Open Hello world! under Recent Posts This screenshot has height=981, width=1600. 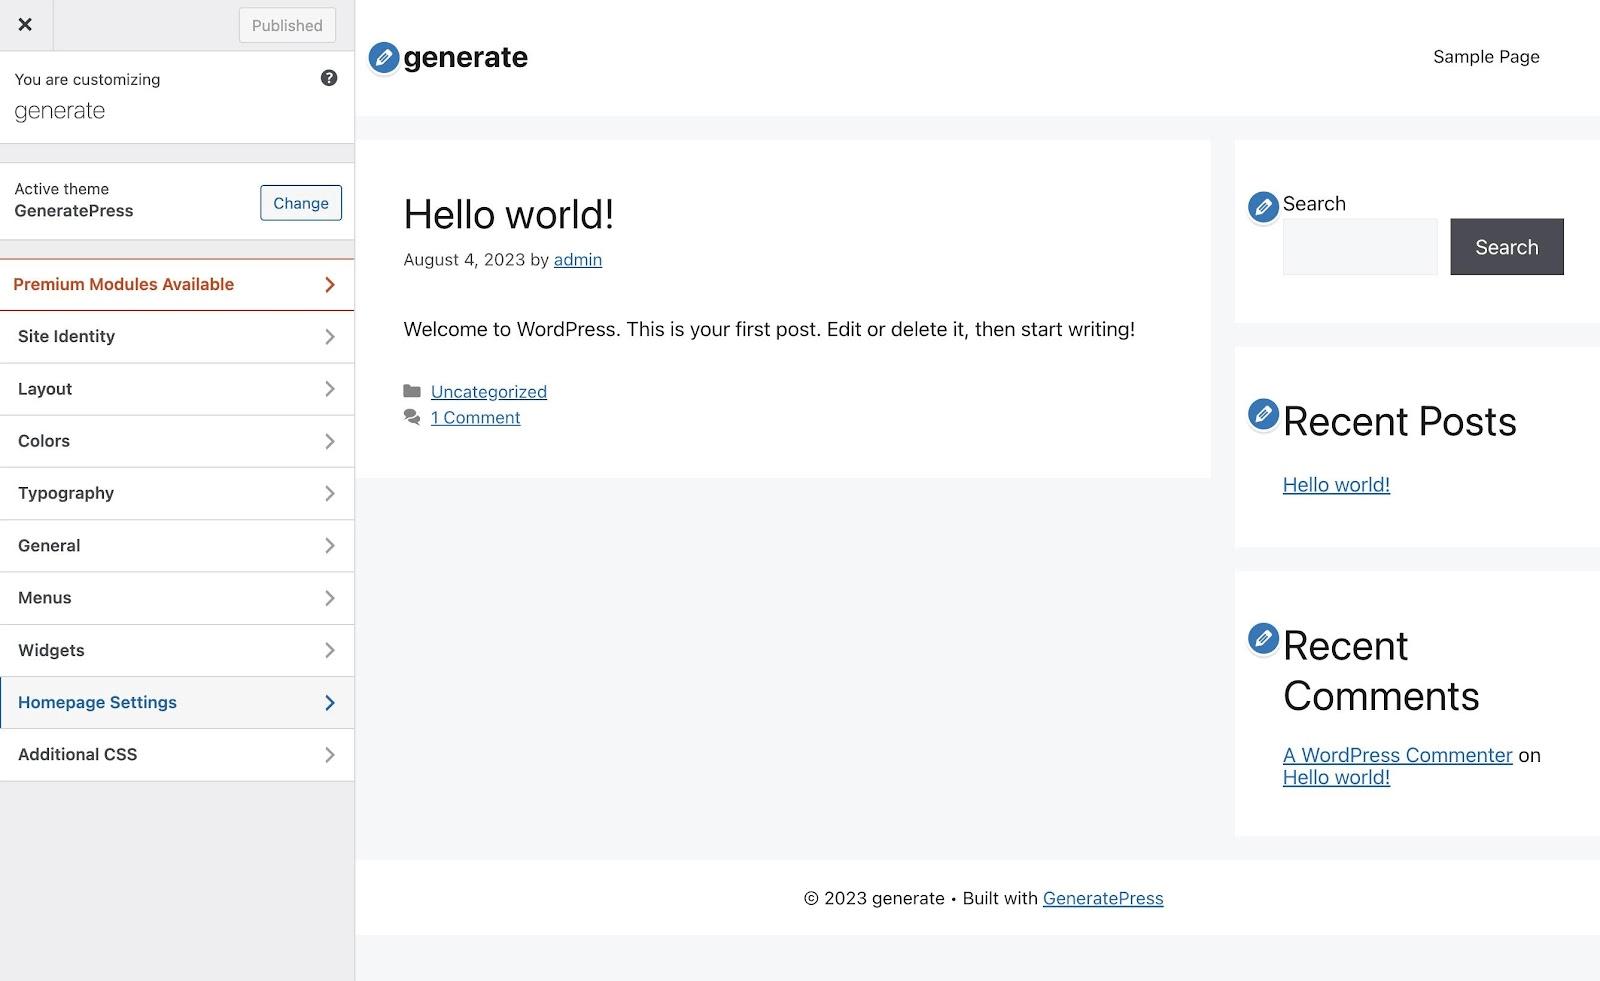click(1336, 485)
